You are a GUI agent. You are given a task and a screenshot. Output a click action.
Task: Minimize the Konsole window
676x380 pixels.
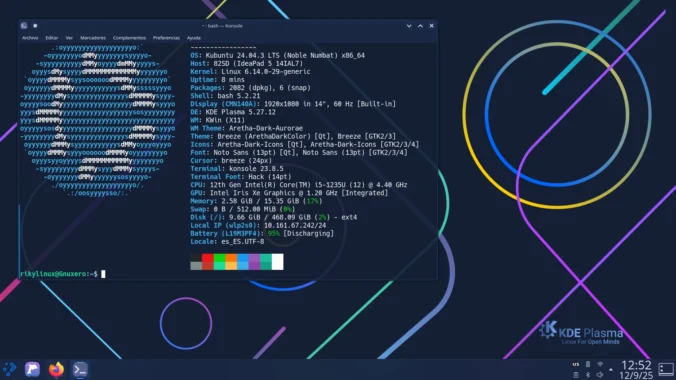click(409, 26)
